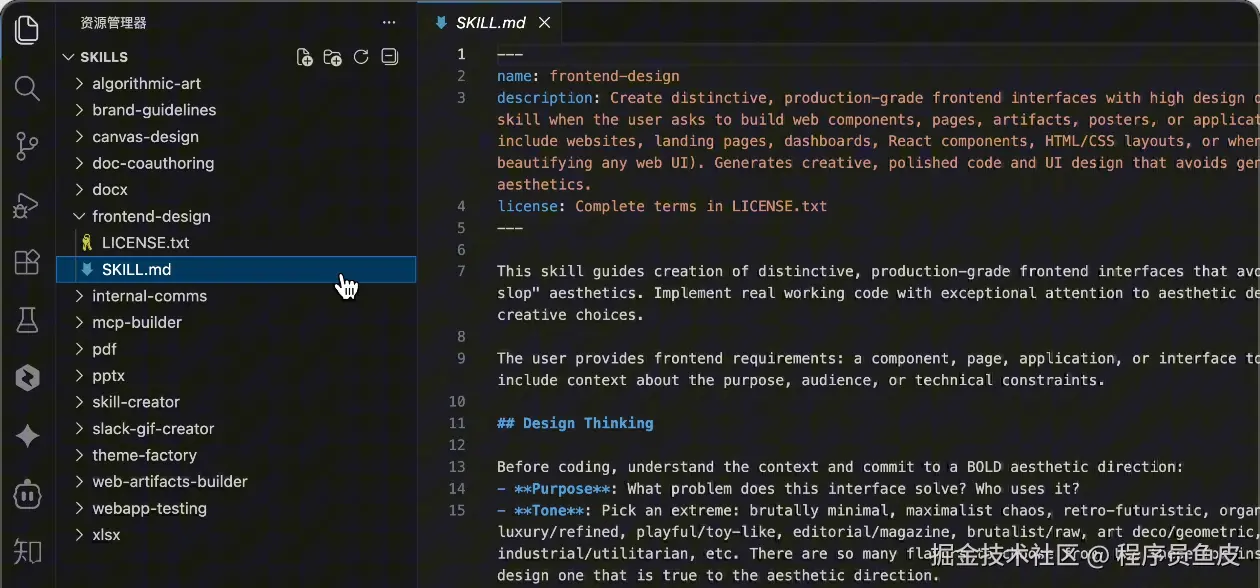Open the explorer's more actions ellipsis menu
Screen dimensions: 1260x588
(389, 22)
